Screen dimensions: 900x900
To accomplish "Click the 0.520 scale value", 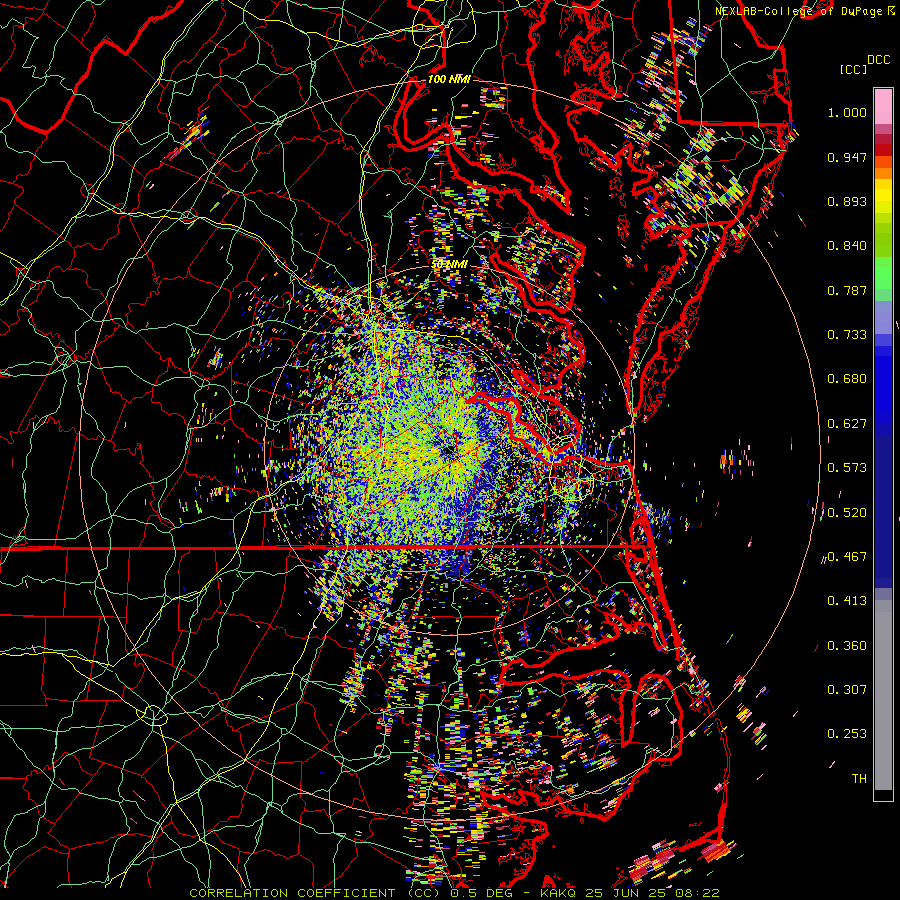I will [x=847, y=513].
